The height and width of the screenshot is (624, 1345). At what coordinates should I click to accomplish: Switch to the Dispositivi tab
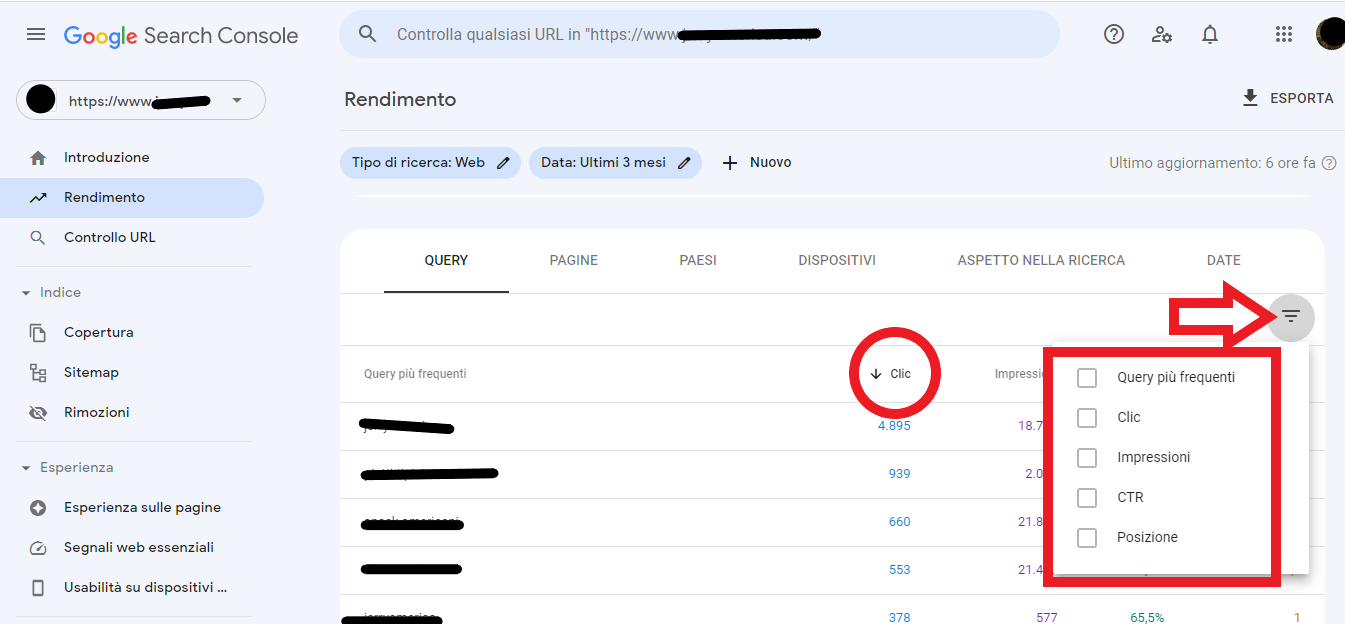coord(836,261)
